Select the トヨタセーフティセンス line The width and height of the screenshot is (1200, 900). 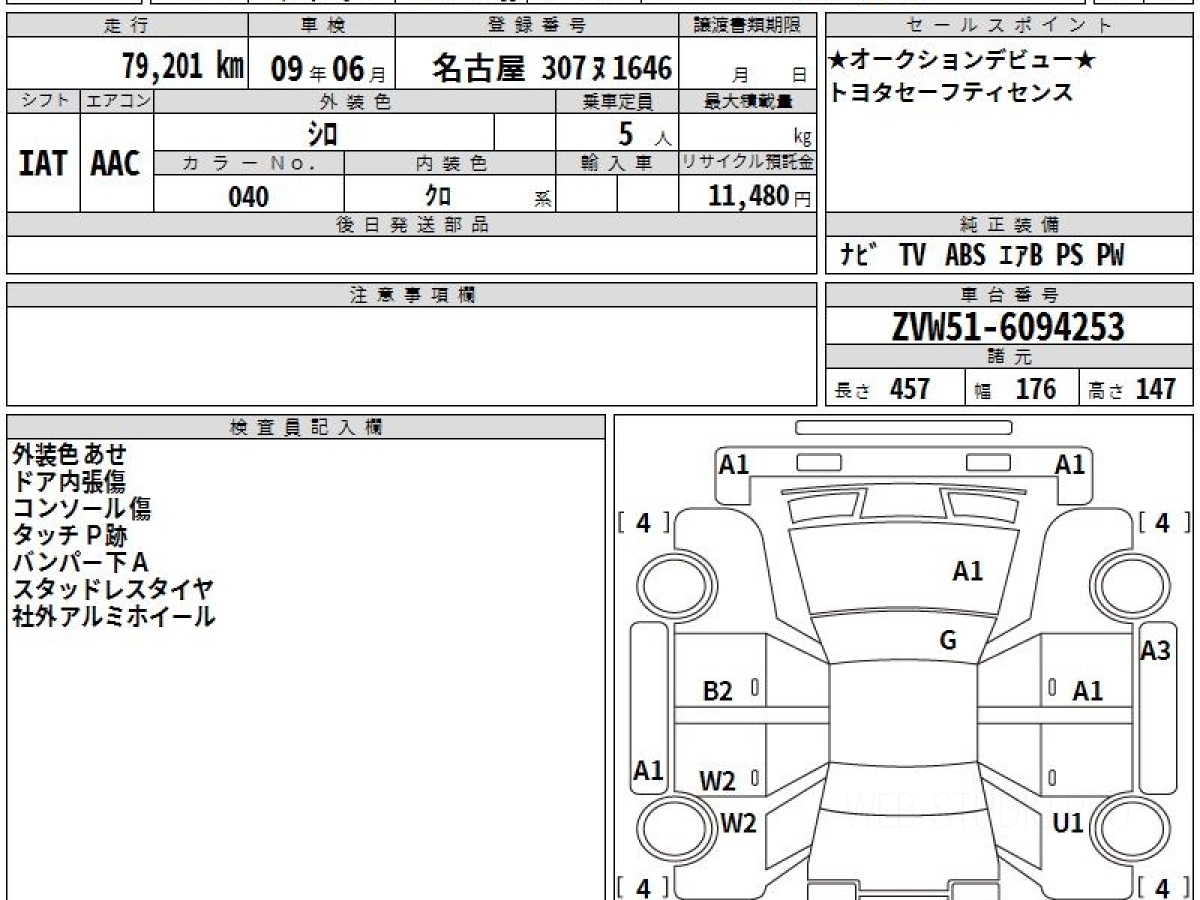[950, 92]
